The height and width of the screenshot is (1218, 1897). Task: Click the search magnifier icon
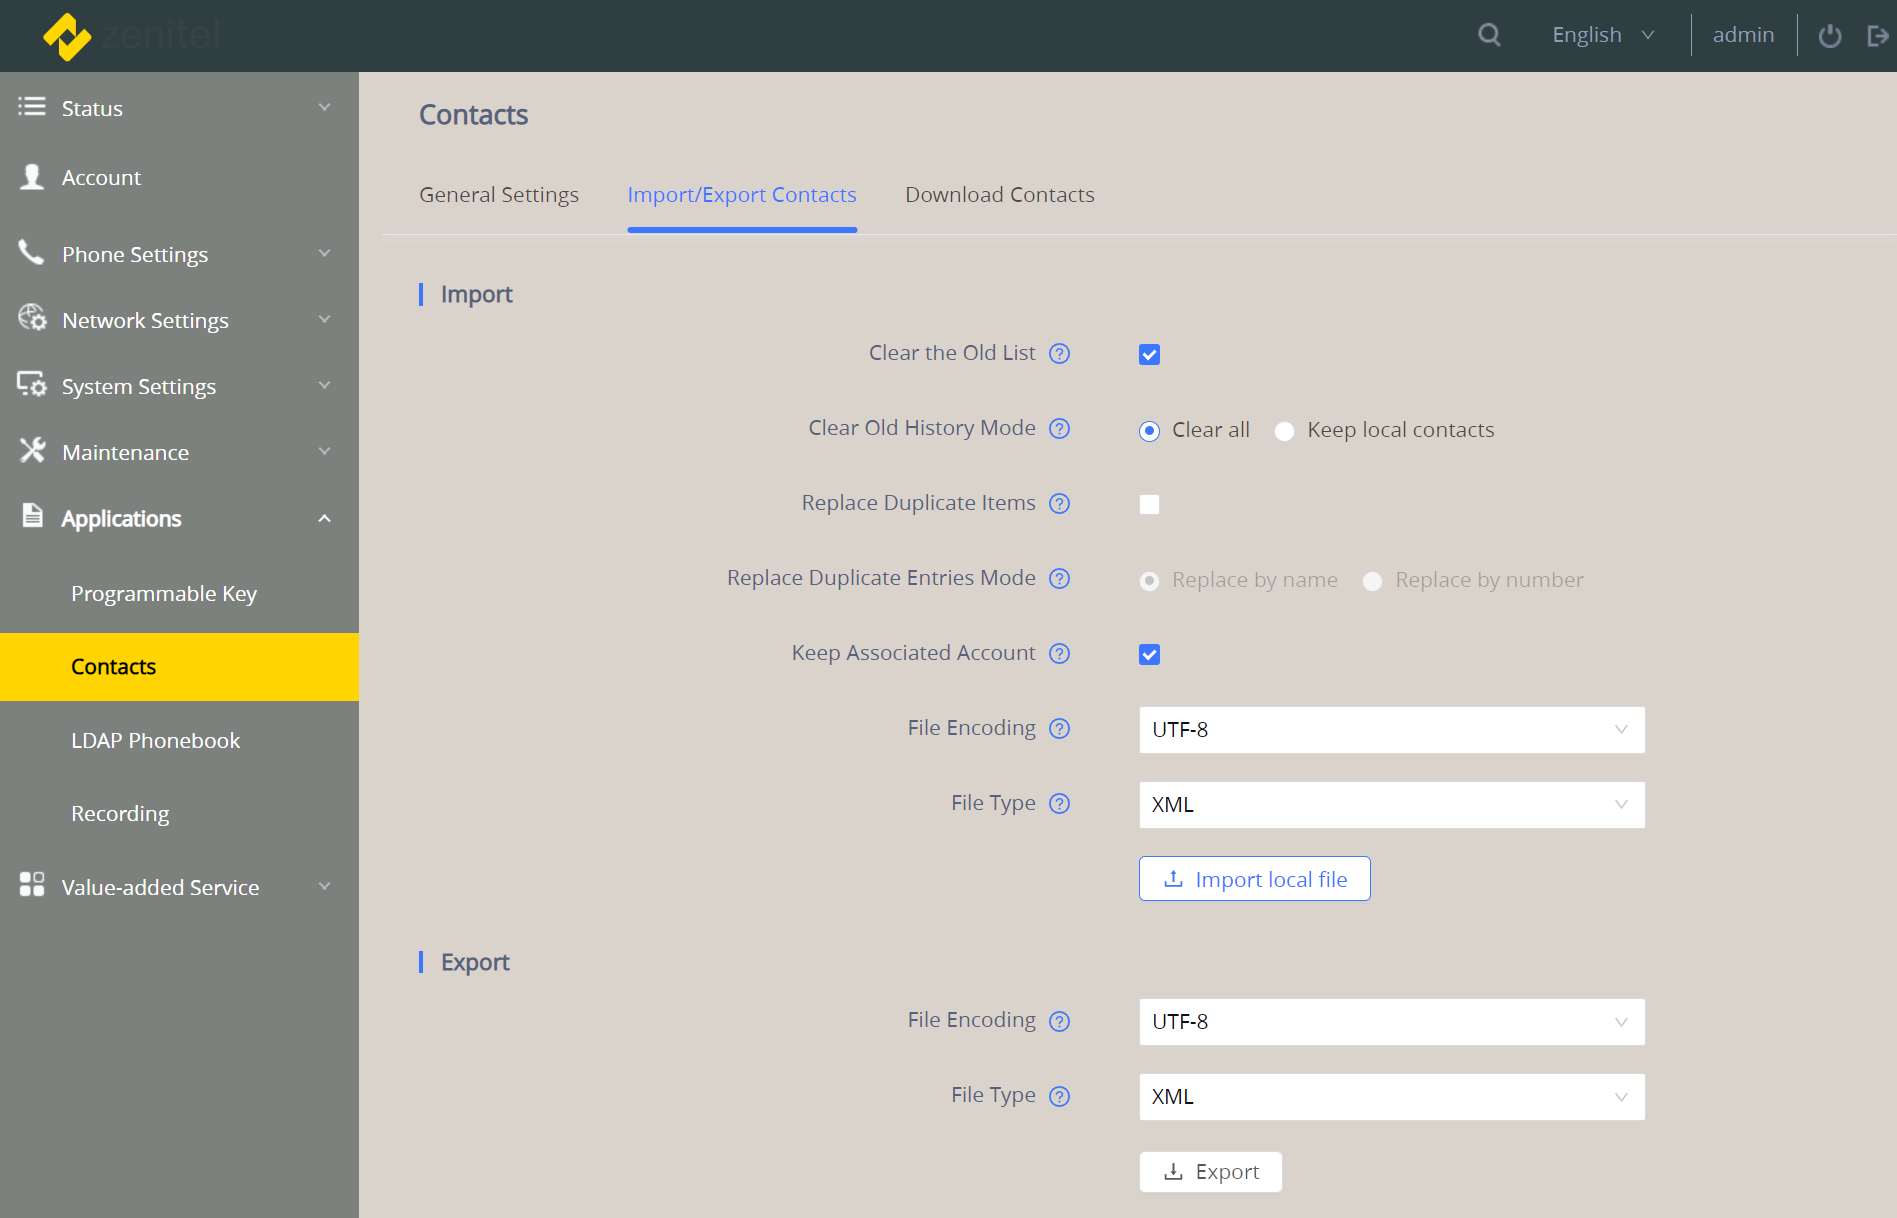[x=1489, y=35]
